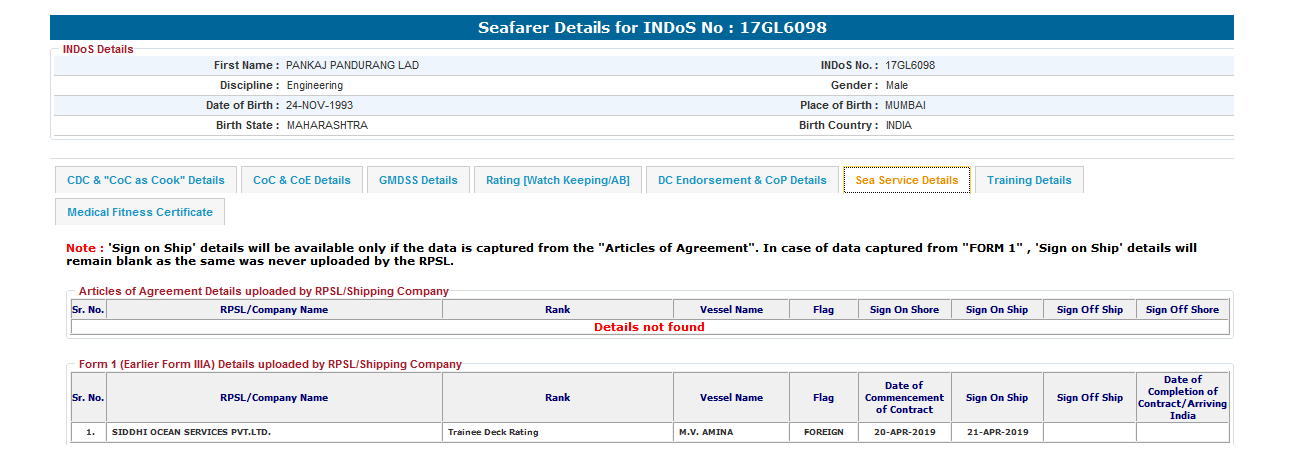
Task: Open DC Endorsement & CoP Details tab
Action: point(742,180)
